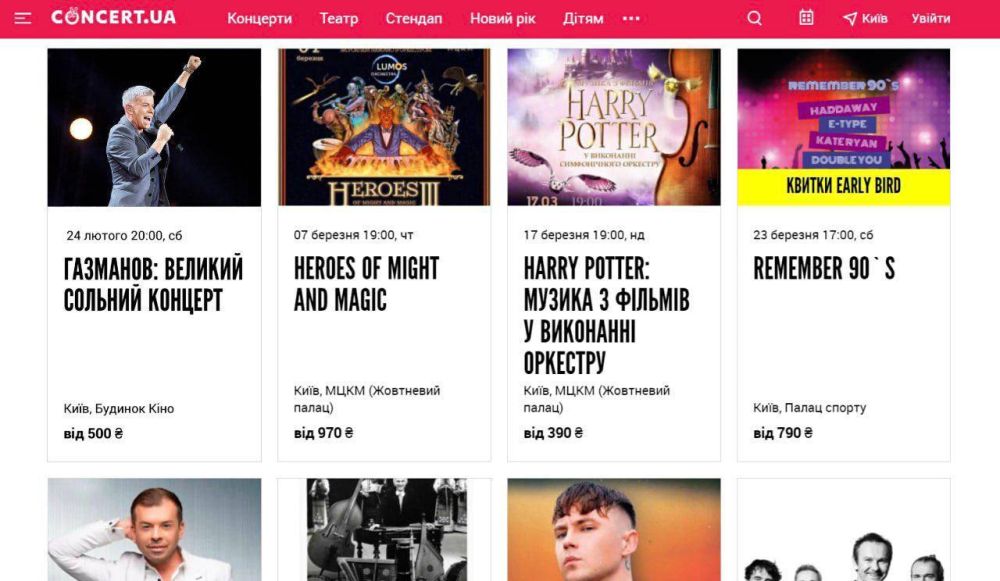Screen dimensions: 1000x581
Task: Open the calendar date picker icon
Action: click(806, 18)
